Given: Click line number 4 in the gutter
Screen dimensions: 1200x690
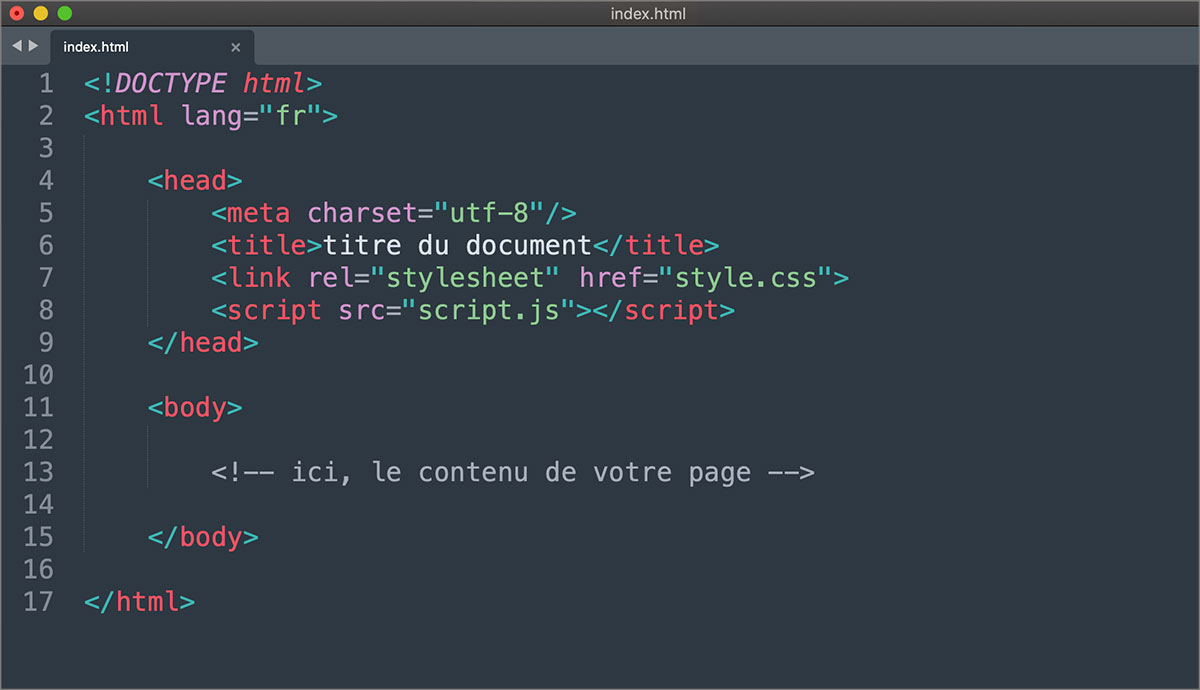Looking at the screenshot, I should pyautogui.click(x=45, y=180).
